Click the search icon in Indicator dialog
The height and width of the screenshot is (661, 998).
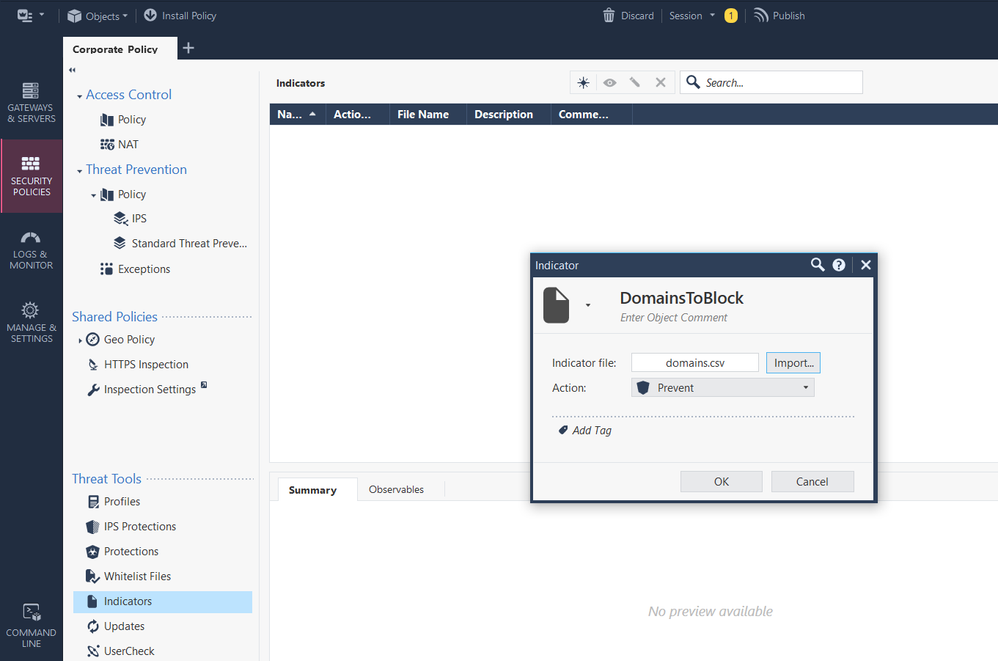pos(818,265)
